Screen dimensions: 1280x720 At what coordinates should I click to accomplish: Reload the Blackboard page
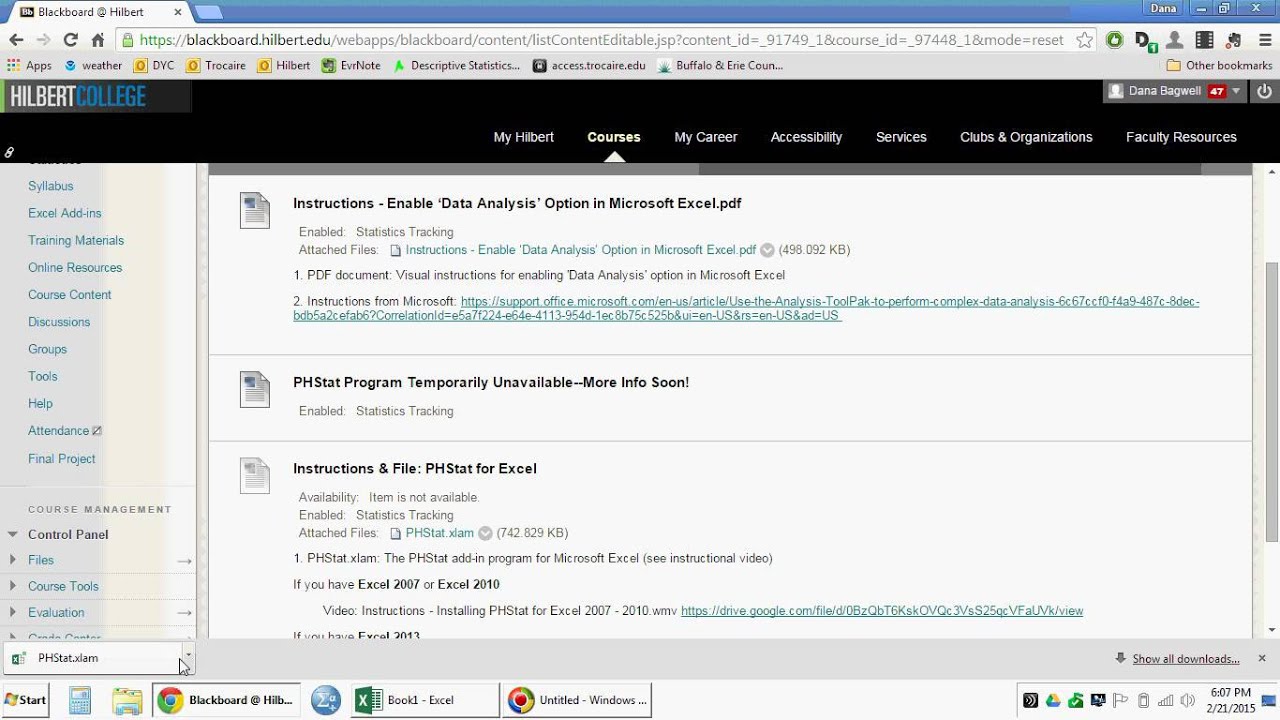[70, 40]
